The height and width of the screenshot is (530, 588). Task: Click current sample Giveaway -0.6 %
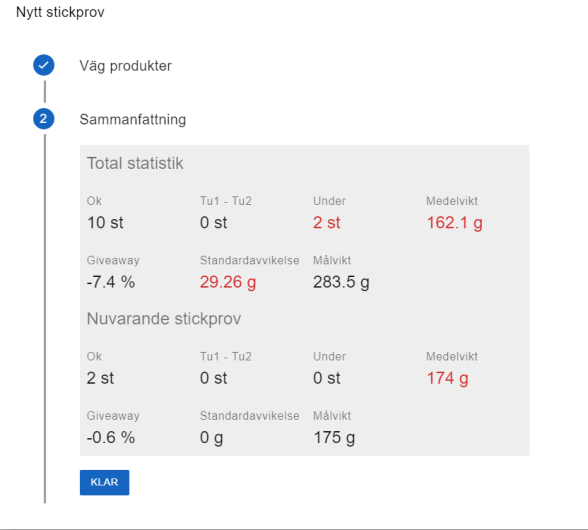pyautogui.click(x=111, y=438)
